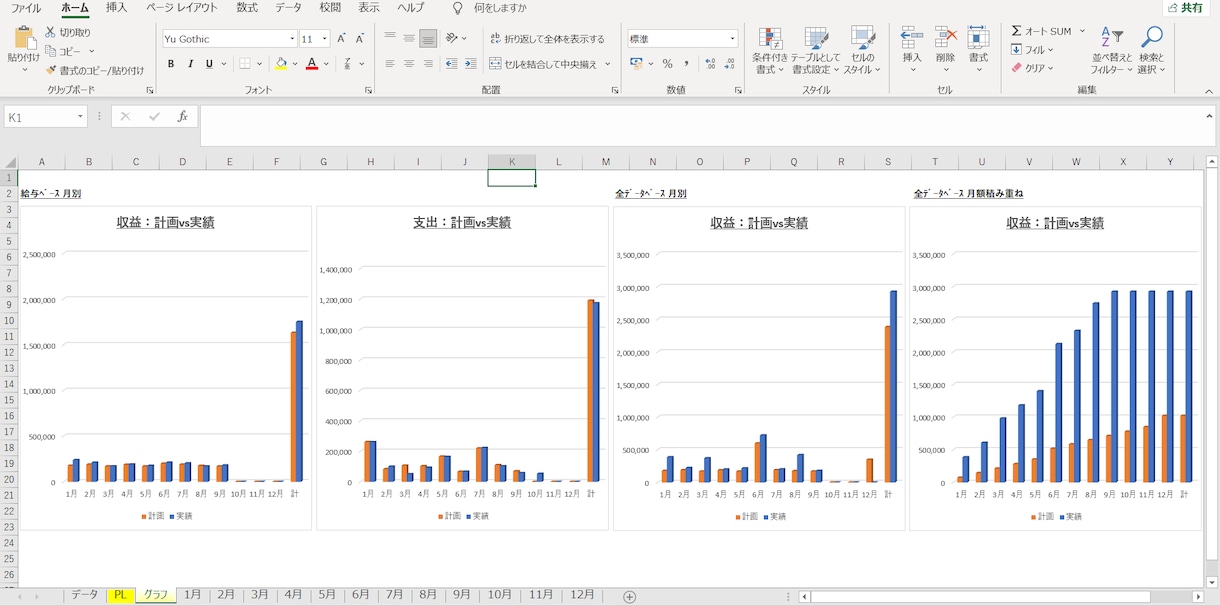Expand the fill color dropdown arrow
This screenshot has height=606, width=1220.
tap(294, 64)
